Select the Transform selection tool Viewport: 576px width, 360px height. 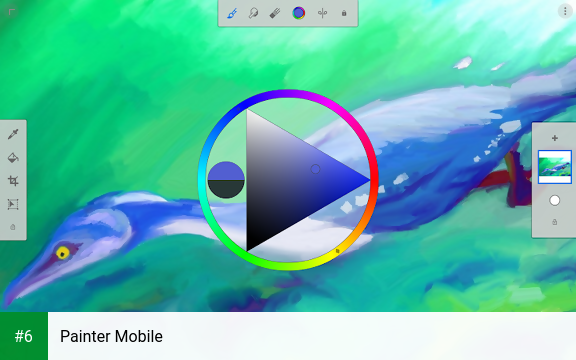coord(13,204)
